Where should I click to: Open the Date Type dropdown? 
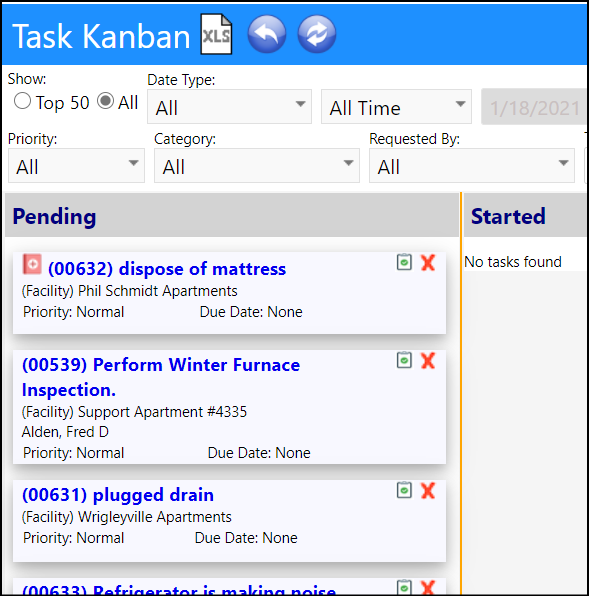pyautogui.click(x=230, y=107)
